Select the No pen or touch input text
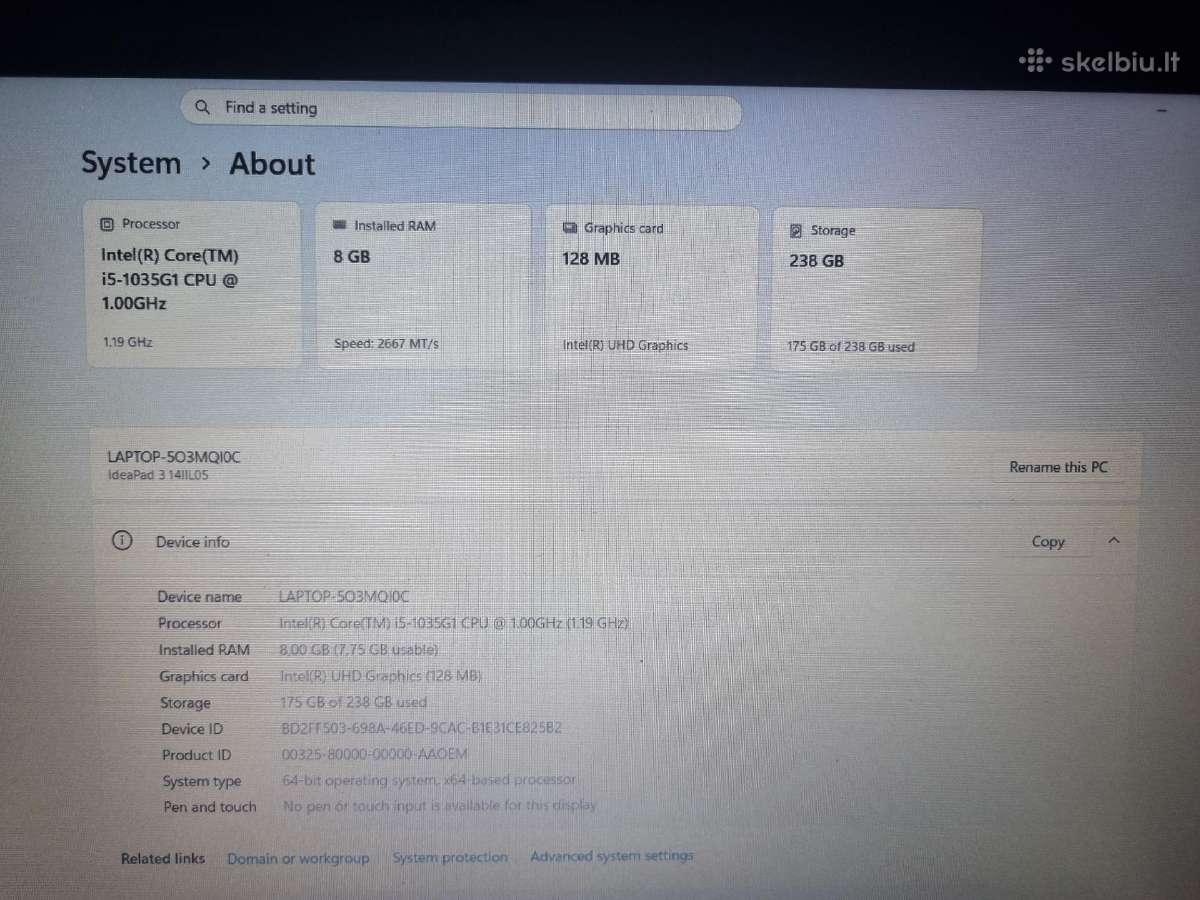The image size is (1200, 900). [x=440, y=805]
